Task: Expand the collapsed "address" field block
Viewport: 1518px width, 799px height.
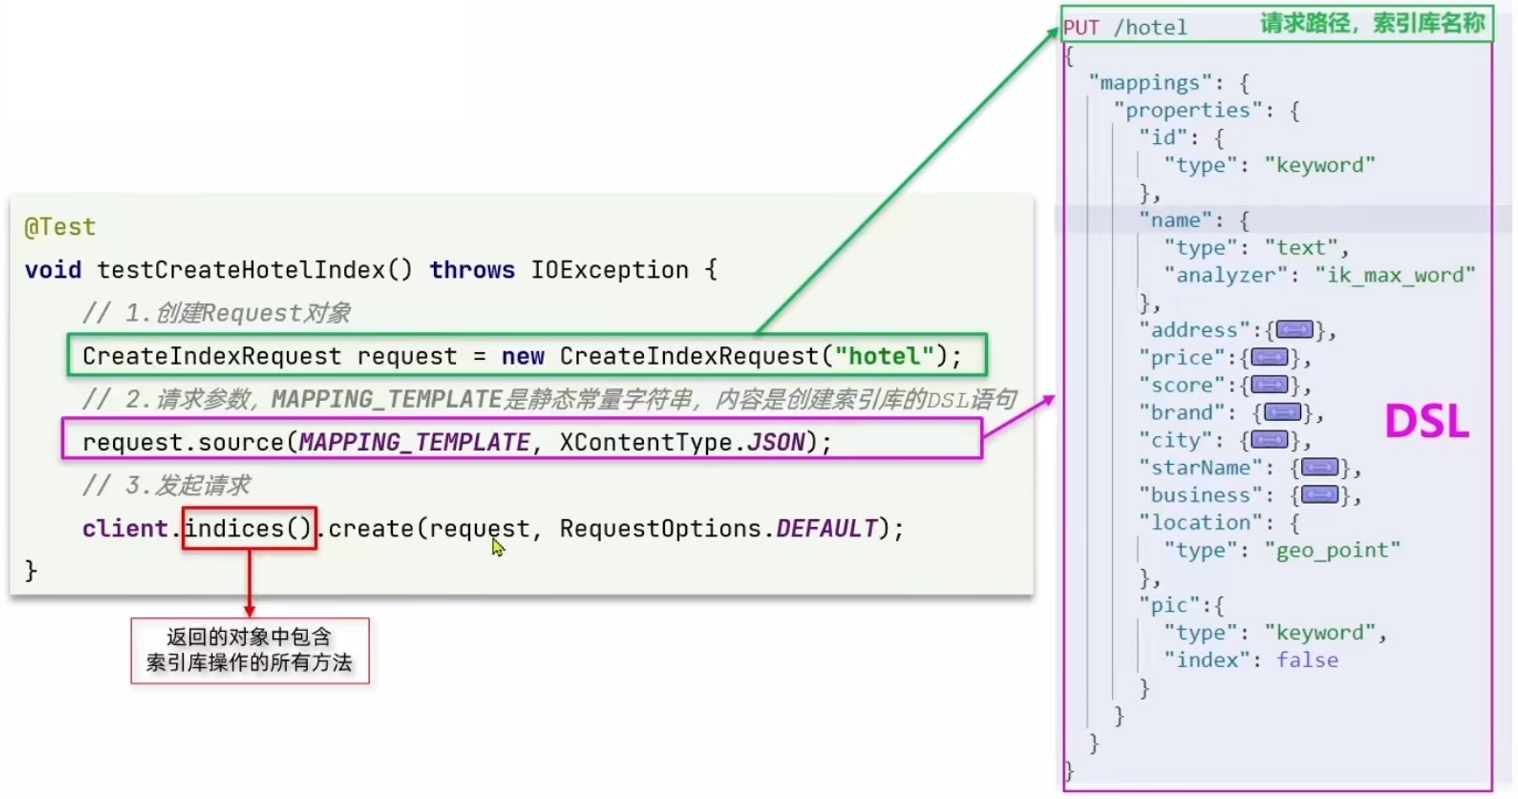Action: point(1294,330)
